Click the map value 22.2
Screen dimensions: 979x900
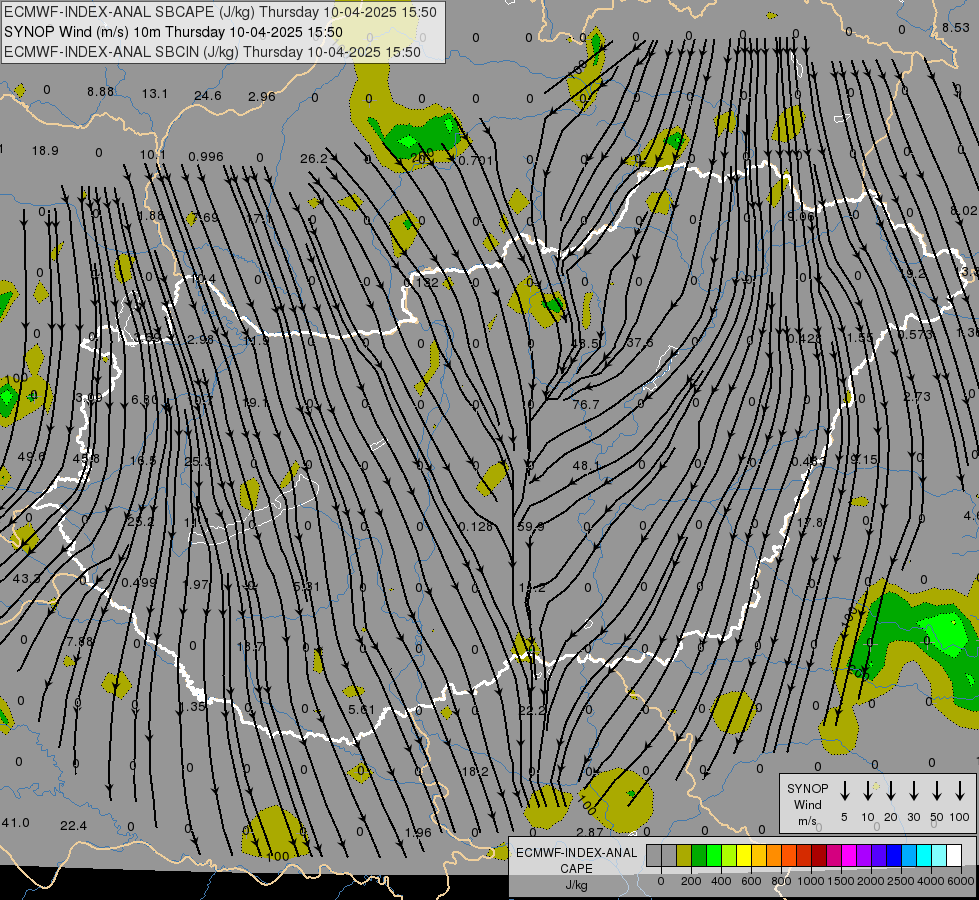coord(533,710)
